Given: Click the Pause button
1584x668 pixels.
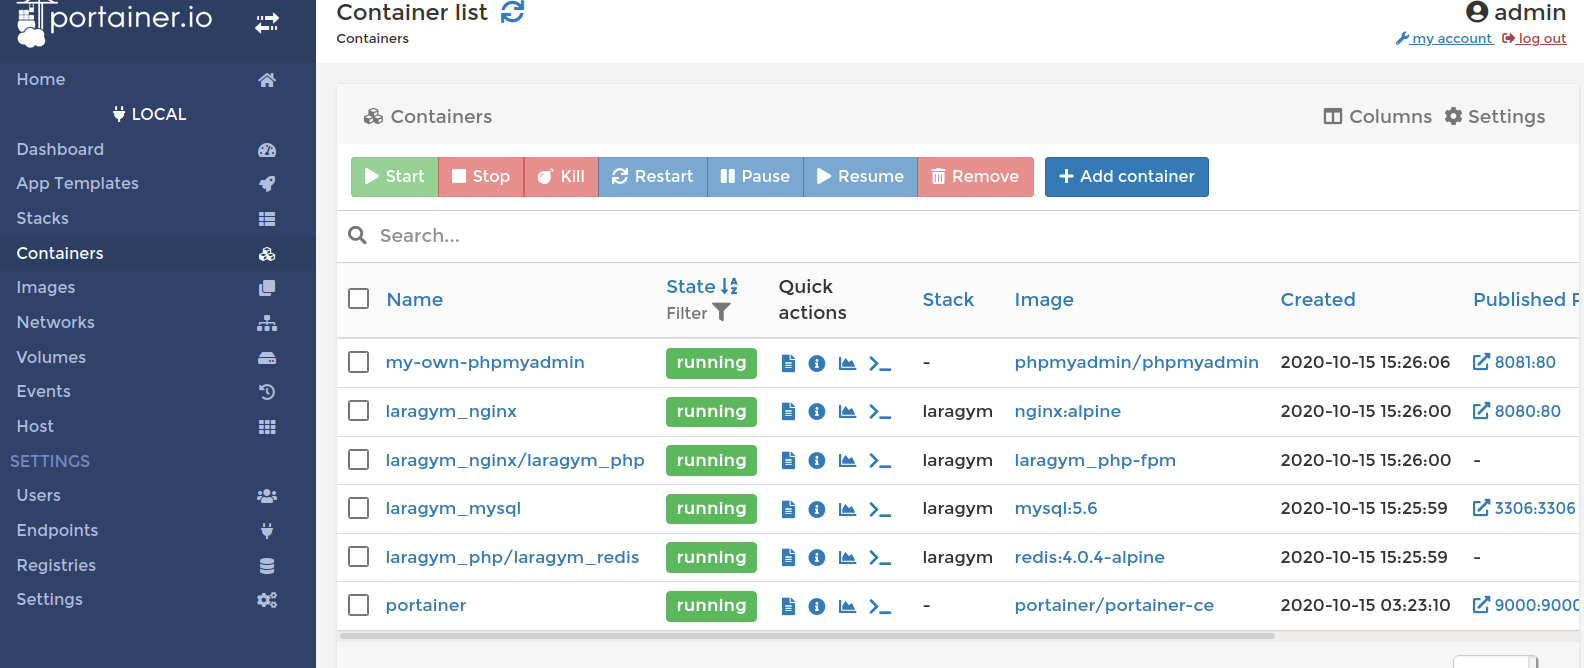Looking at the screenshot, I should point(755,177).
